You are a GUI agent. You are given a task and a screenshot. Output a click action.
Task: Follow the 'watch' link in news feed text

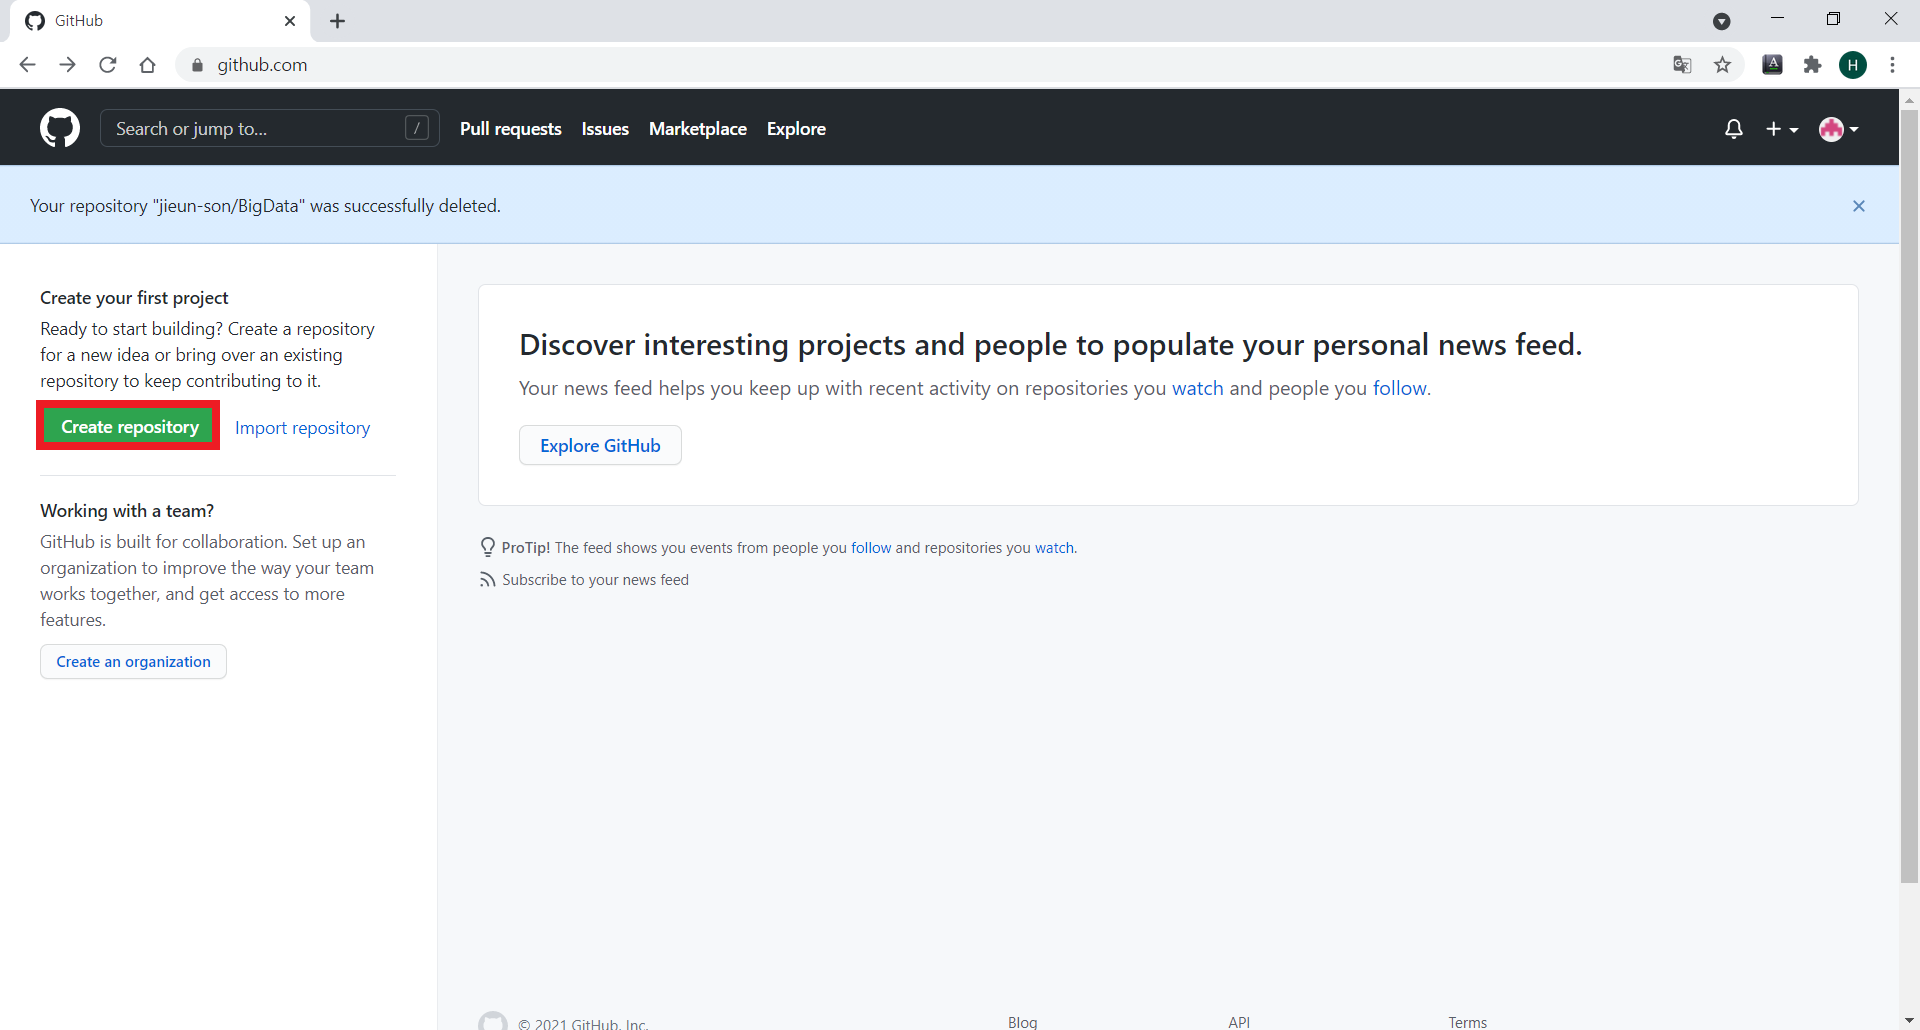(1198, 388)
